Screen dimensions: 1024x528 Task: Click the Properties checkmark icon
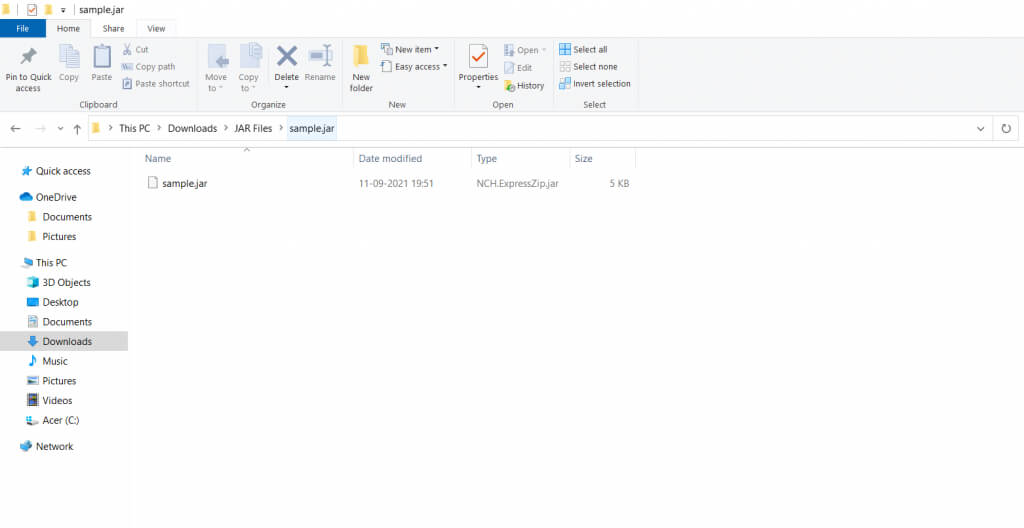pos(478,58)
